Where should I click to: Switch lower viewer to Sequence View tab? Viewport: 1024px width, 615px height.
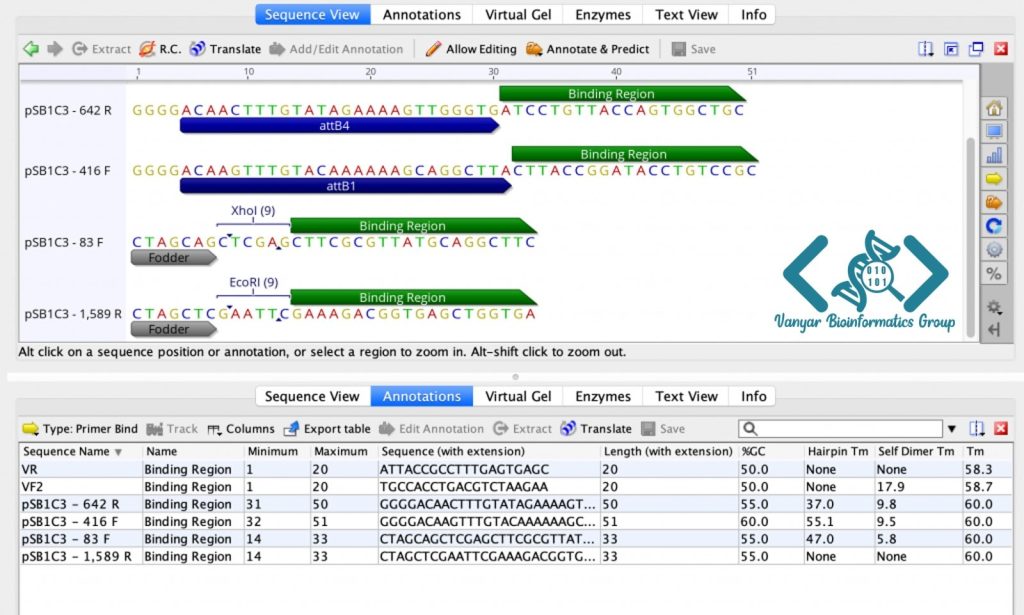click(312, 396)
